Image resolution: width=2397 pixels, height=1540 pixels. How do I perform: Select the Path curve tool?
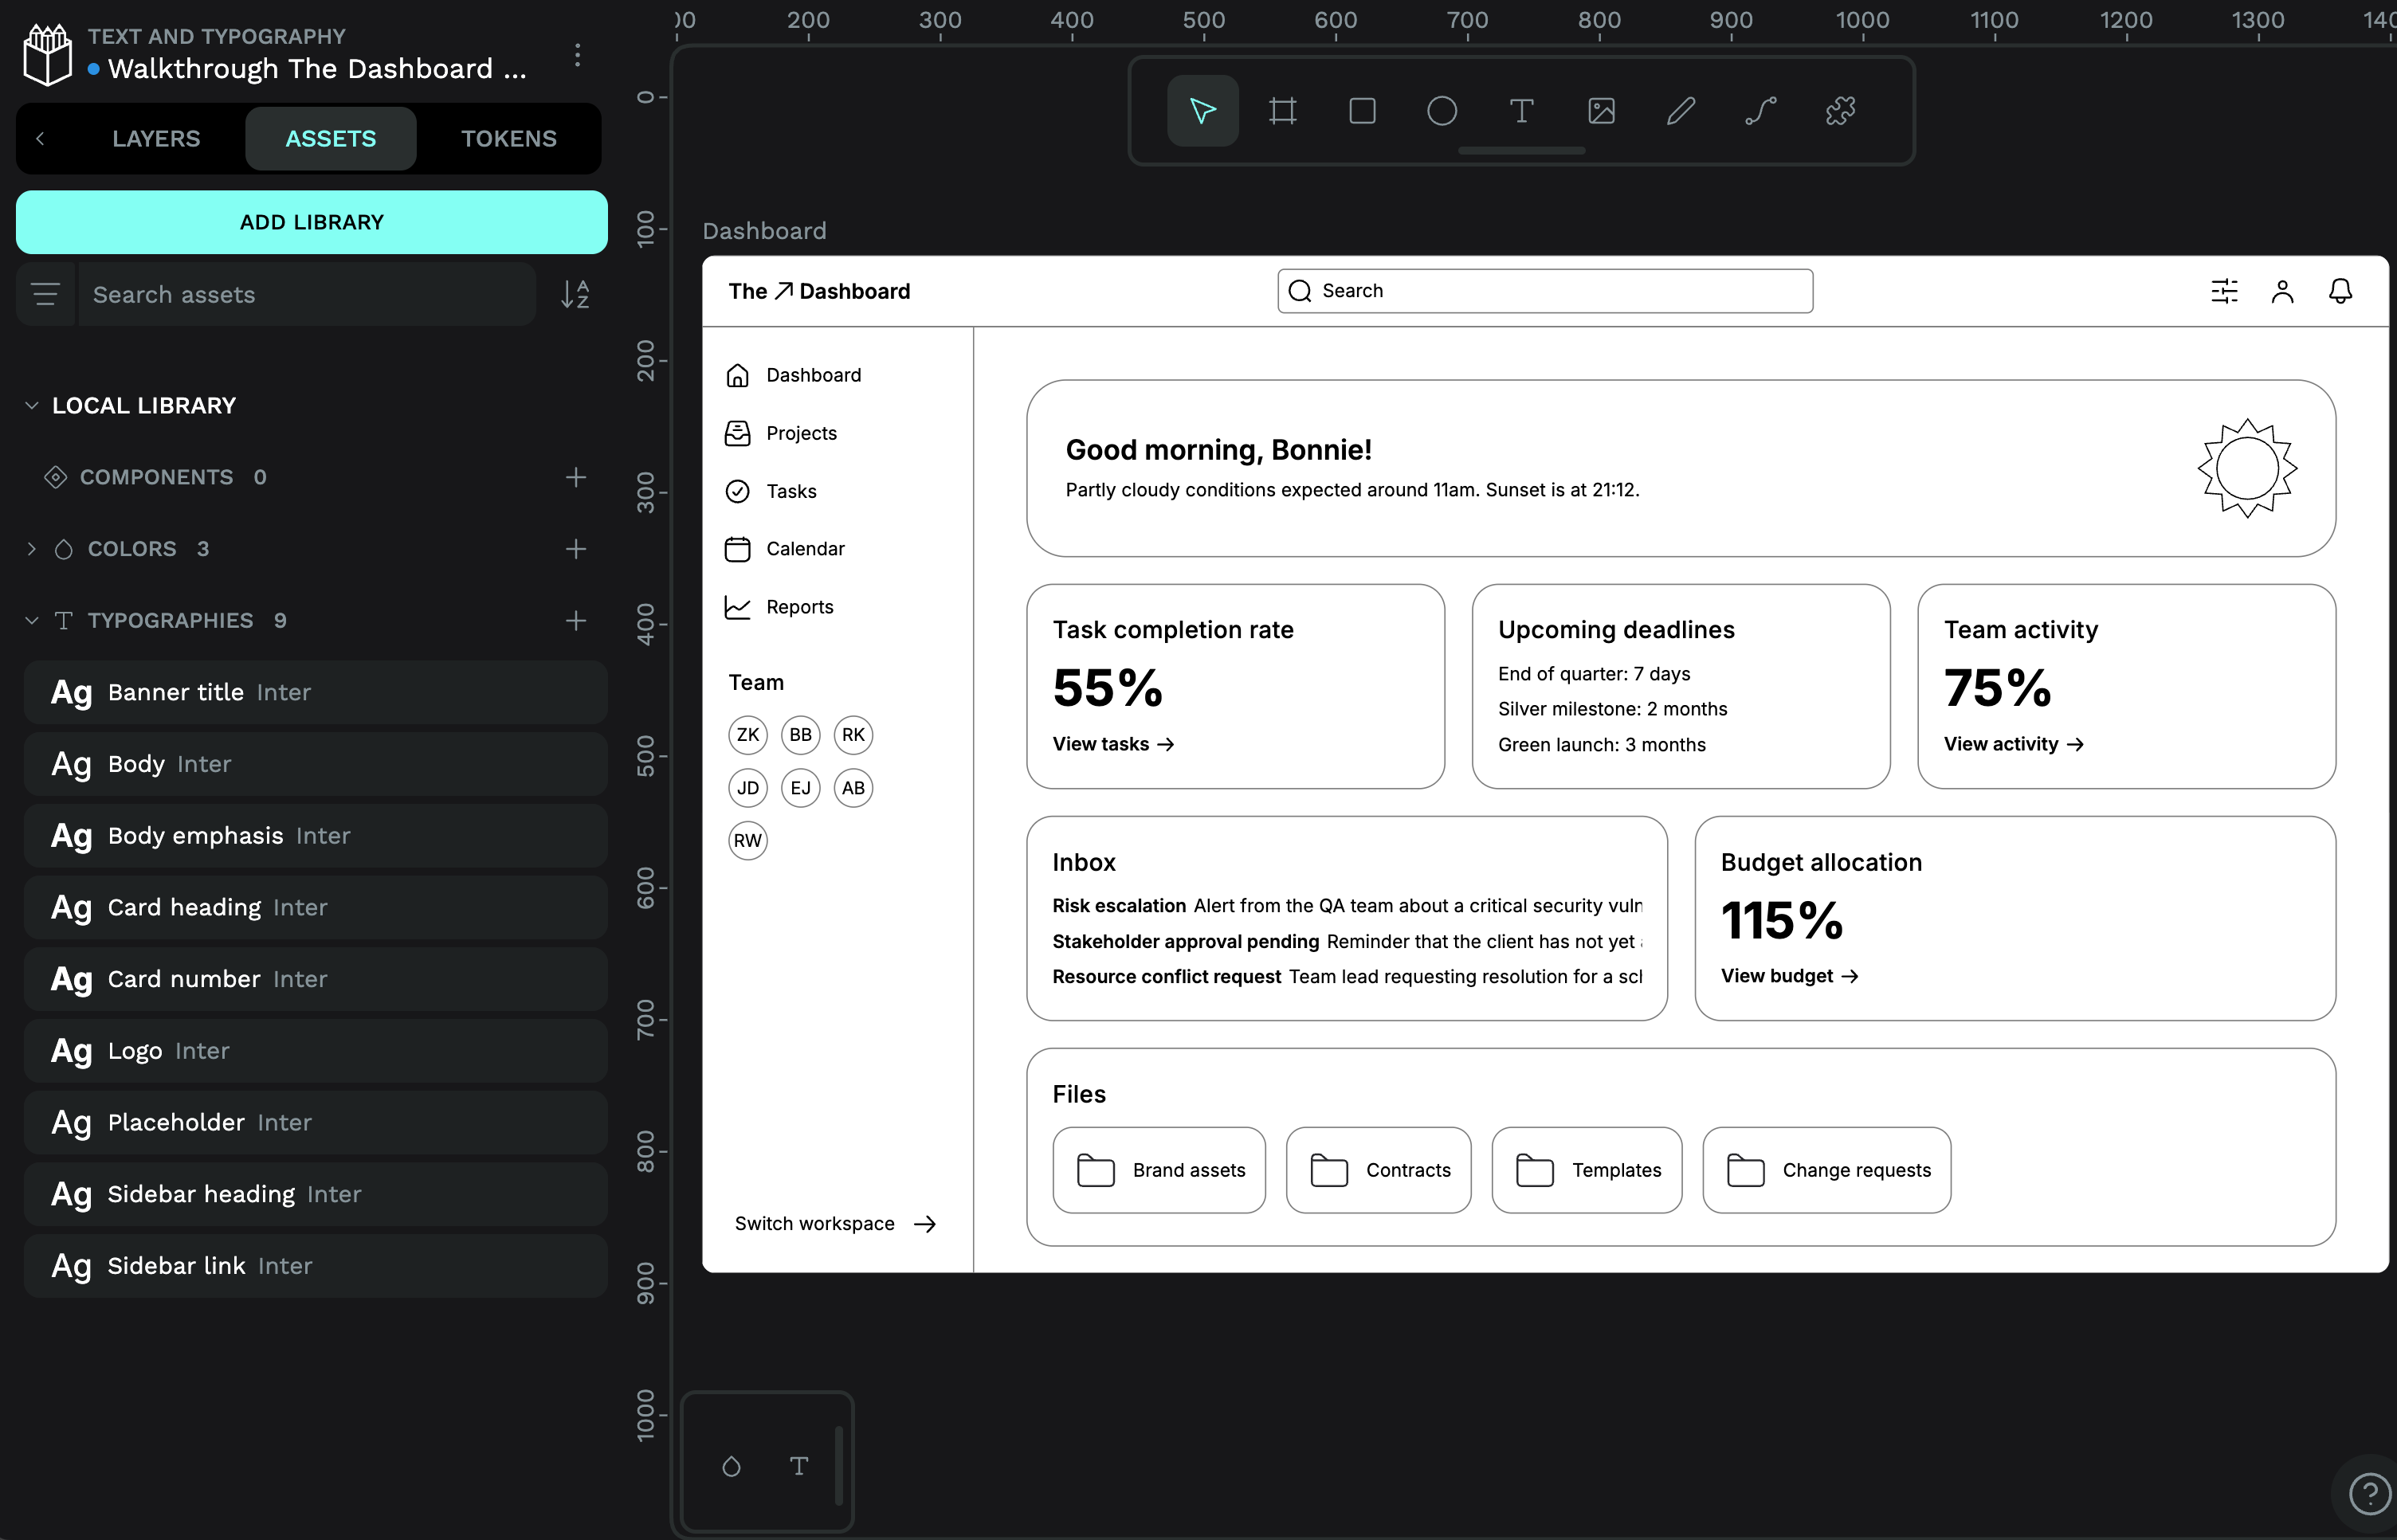(x=1760, y=111)
